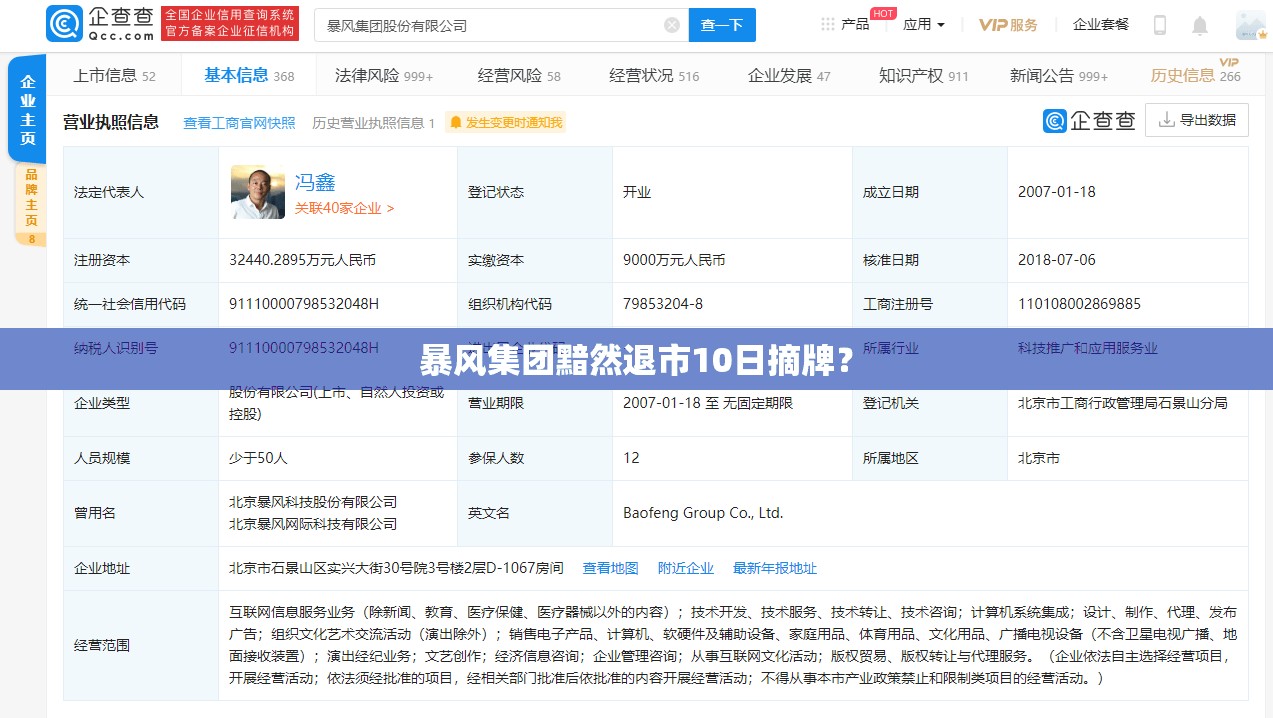Click 冯鑫 portrait photo
This screenshot has width=1273, height=718.
(258, 192)
